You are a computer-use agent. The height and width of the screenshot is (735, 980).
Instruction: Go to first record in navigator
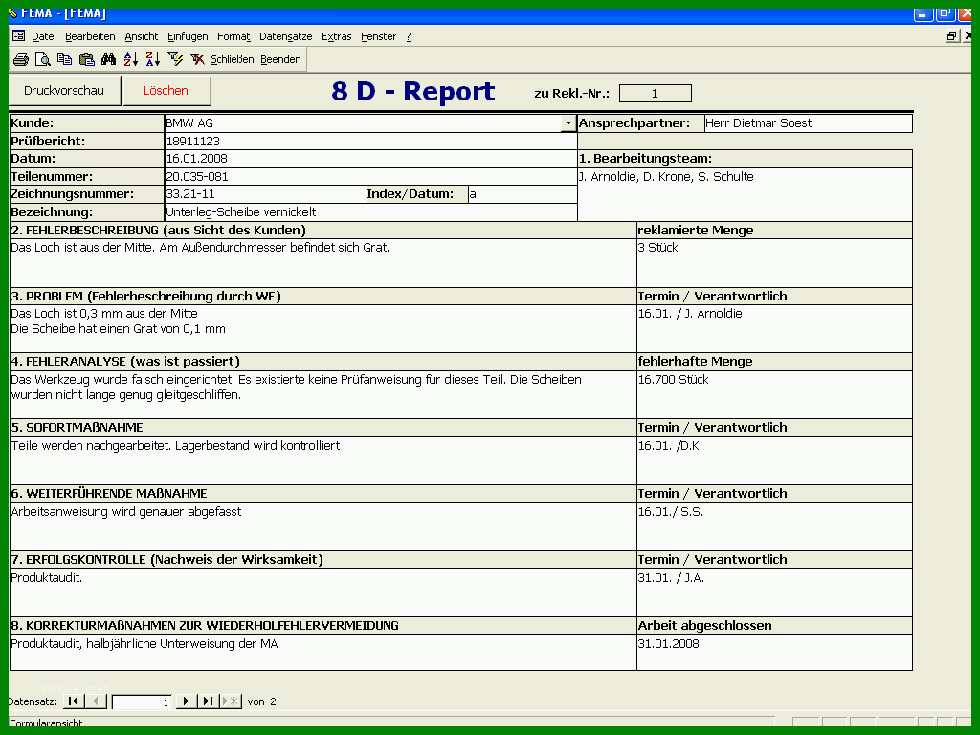pos(73,701)
